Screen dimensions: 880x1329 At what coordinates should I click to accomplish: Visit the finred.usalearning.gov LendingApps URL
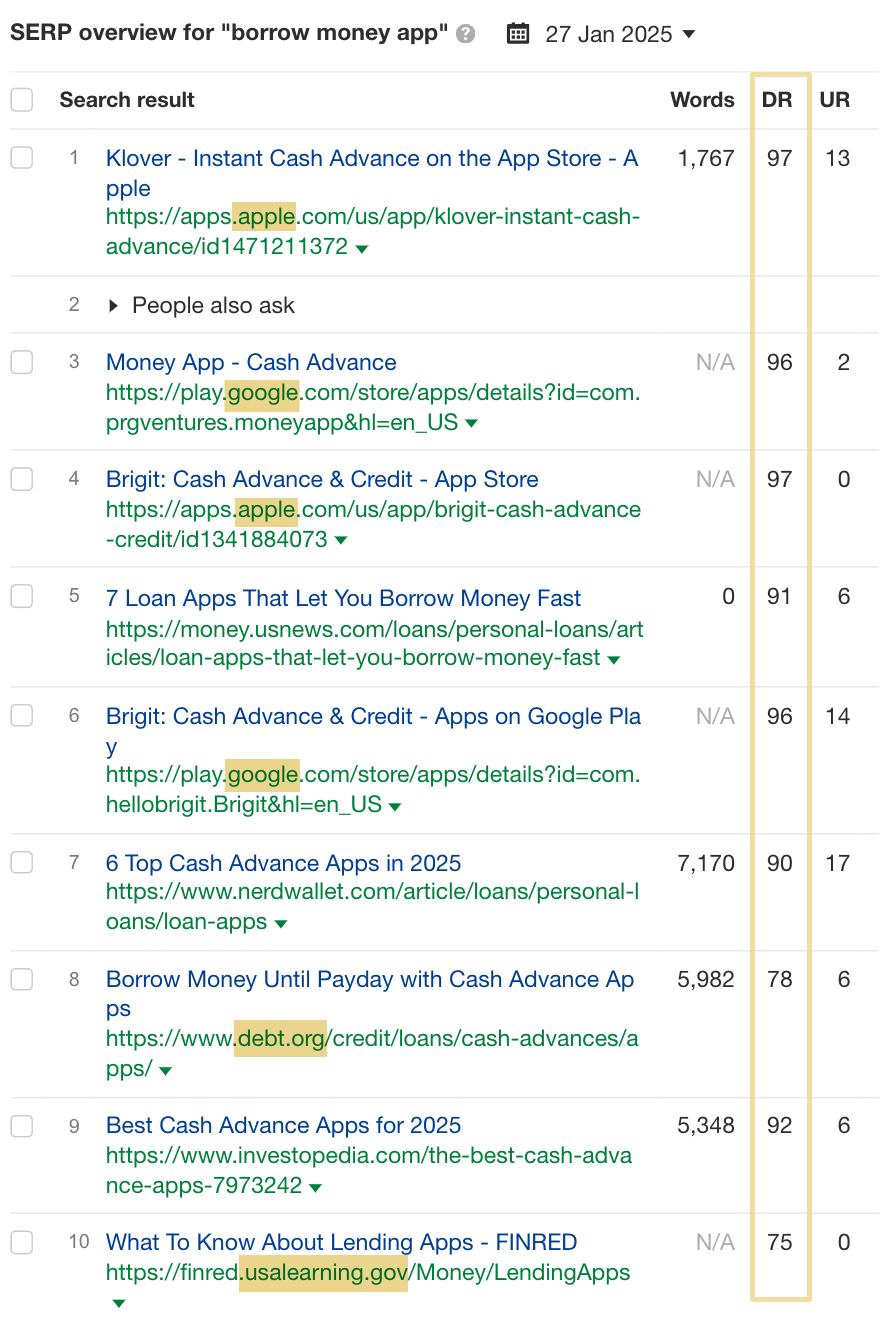click(x=368, y=1272)
